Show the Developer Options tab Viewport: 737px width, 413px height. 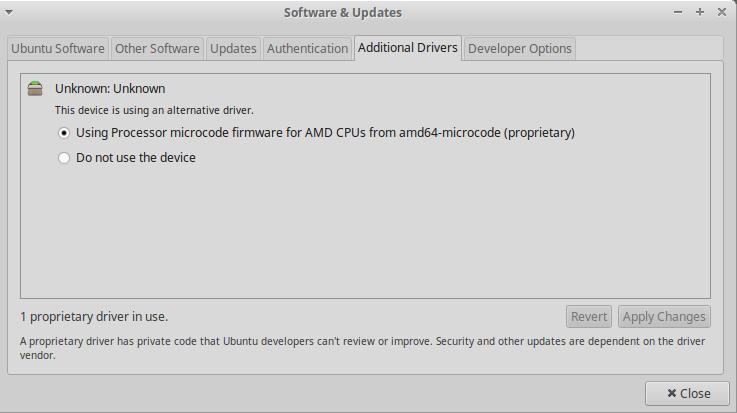(519, 48)
